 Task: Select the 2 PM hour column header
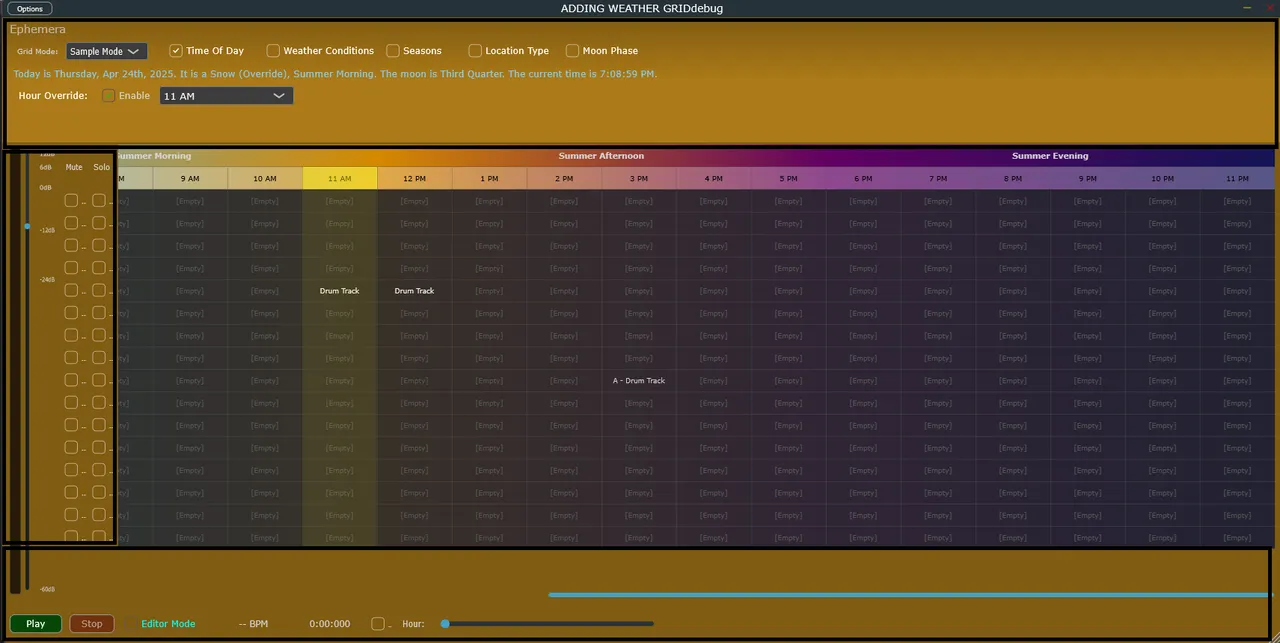pyautogui.click(x=564, y=178)
